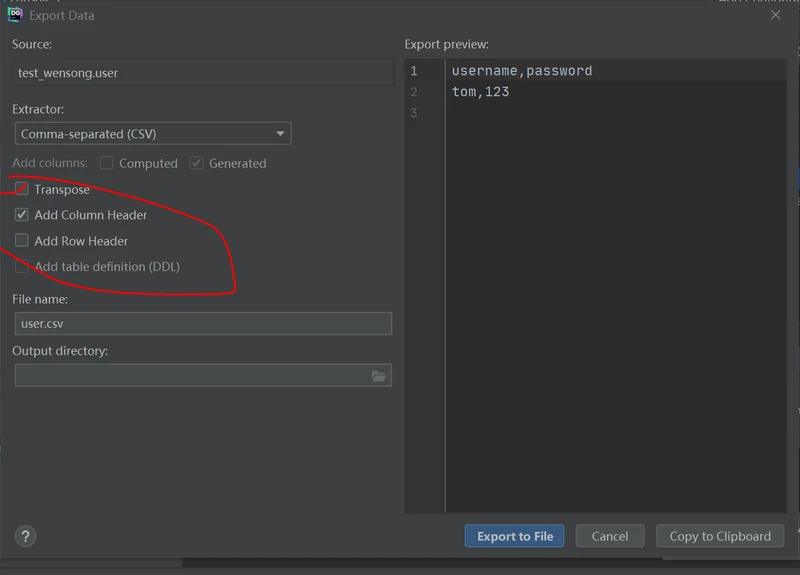This screenshot has width=800, height=575.
Task: Close the Export Data dialog
Action: click(776, 15)
